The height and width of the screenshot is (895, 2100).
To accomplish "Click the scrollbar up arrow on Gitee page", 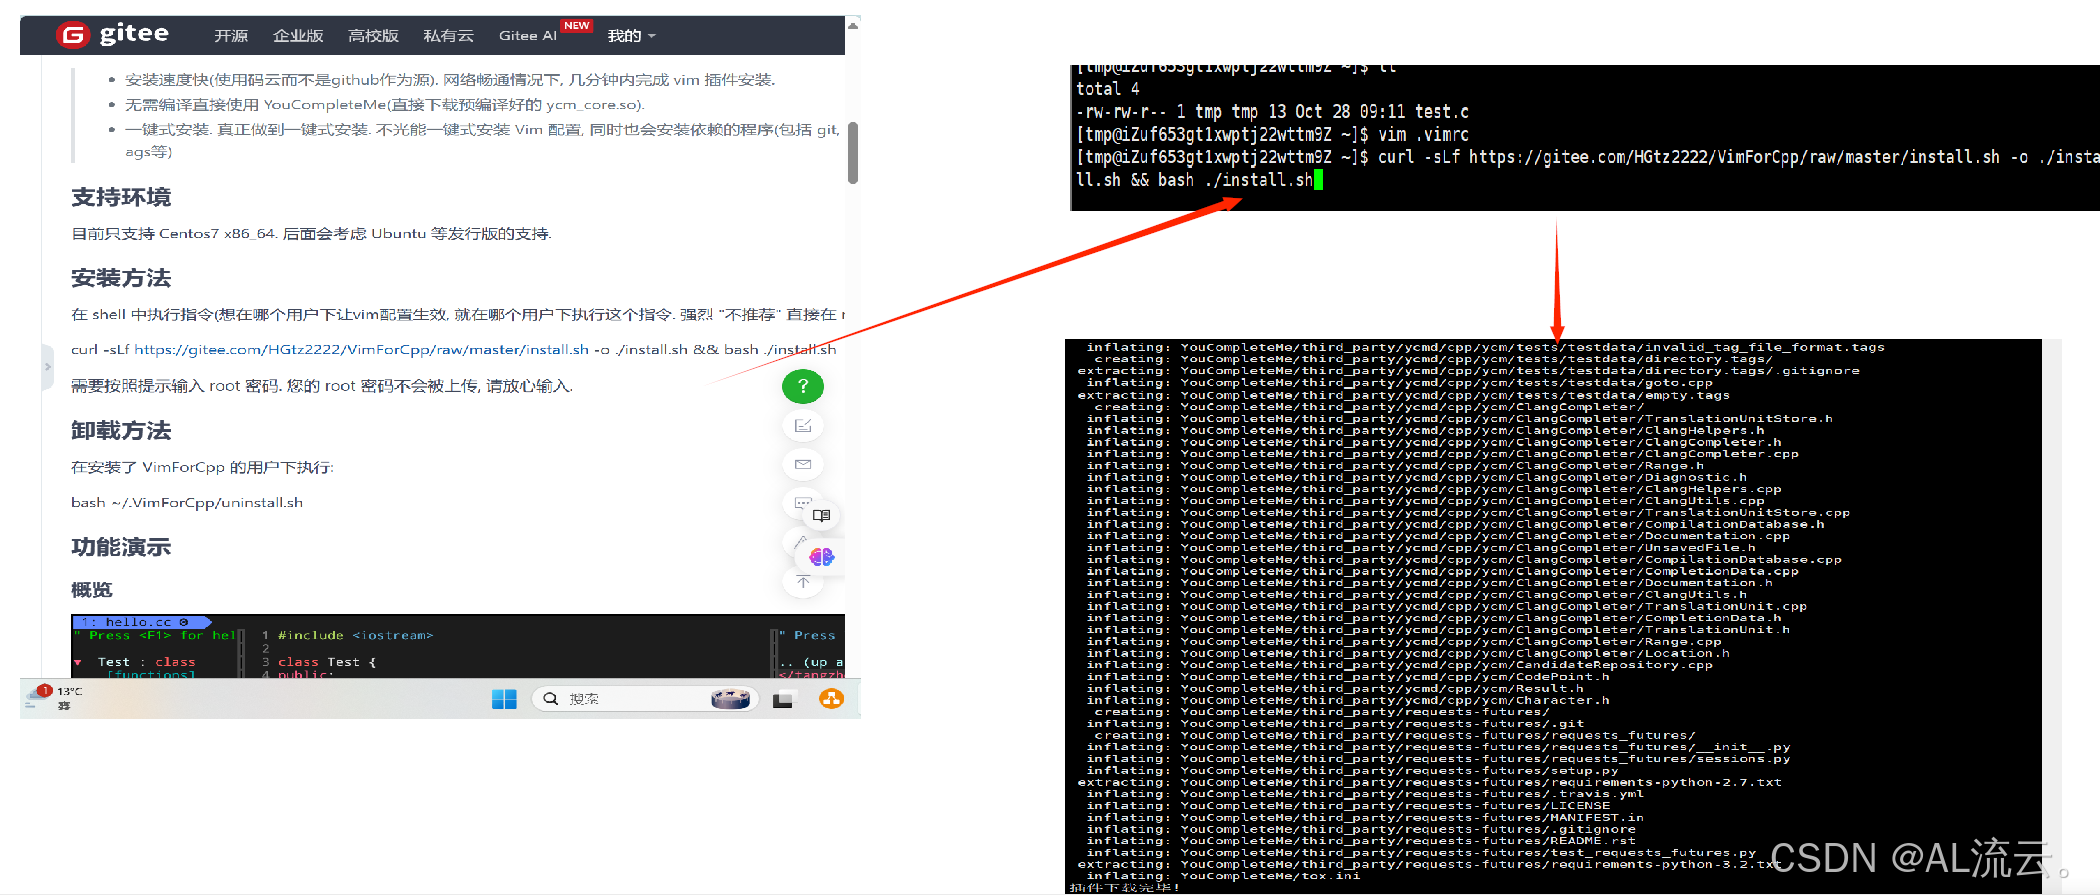I will pyautogui.click(x=853, y=24).
